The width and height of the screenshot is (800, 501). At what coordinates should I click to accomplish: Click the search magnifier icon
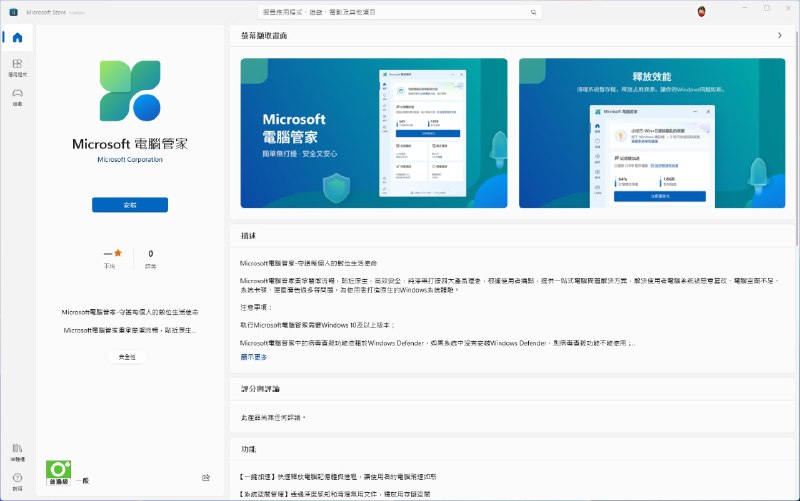533,12
